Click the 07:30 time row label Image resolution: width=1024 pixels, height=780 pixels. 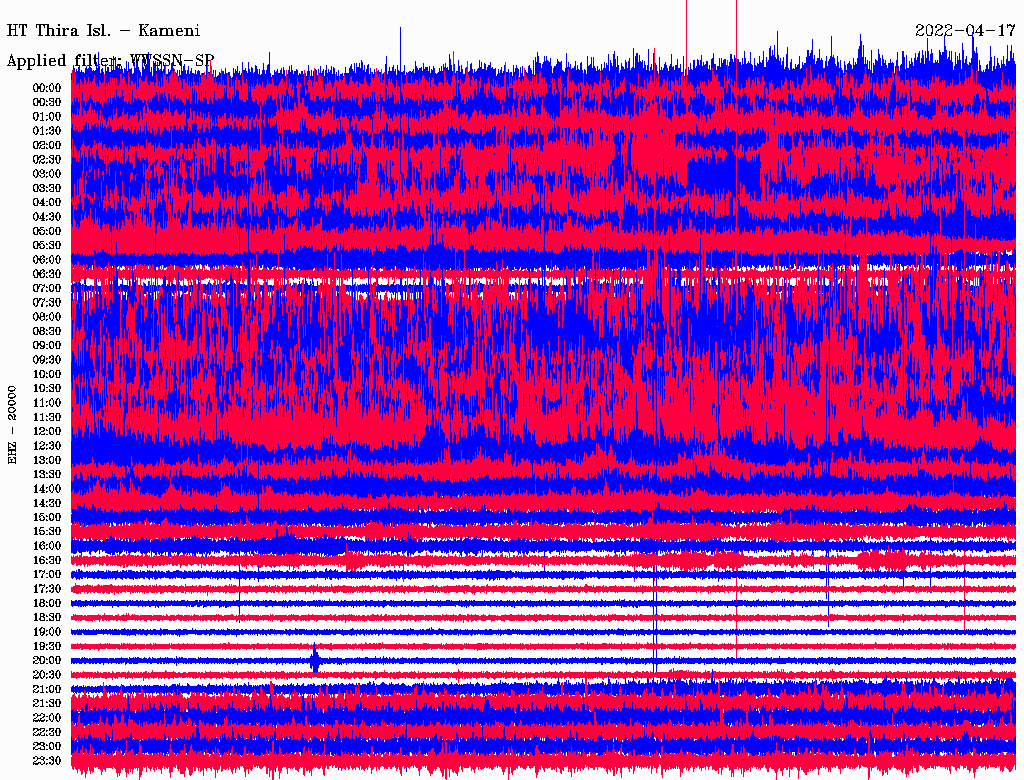(47, 302)
